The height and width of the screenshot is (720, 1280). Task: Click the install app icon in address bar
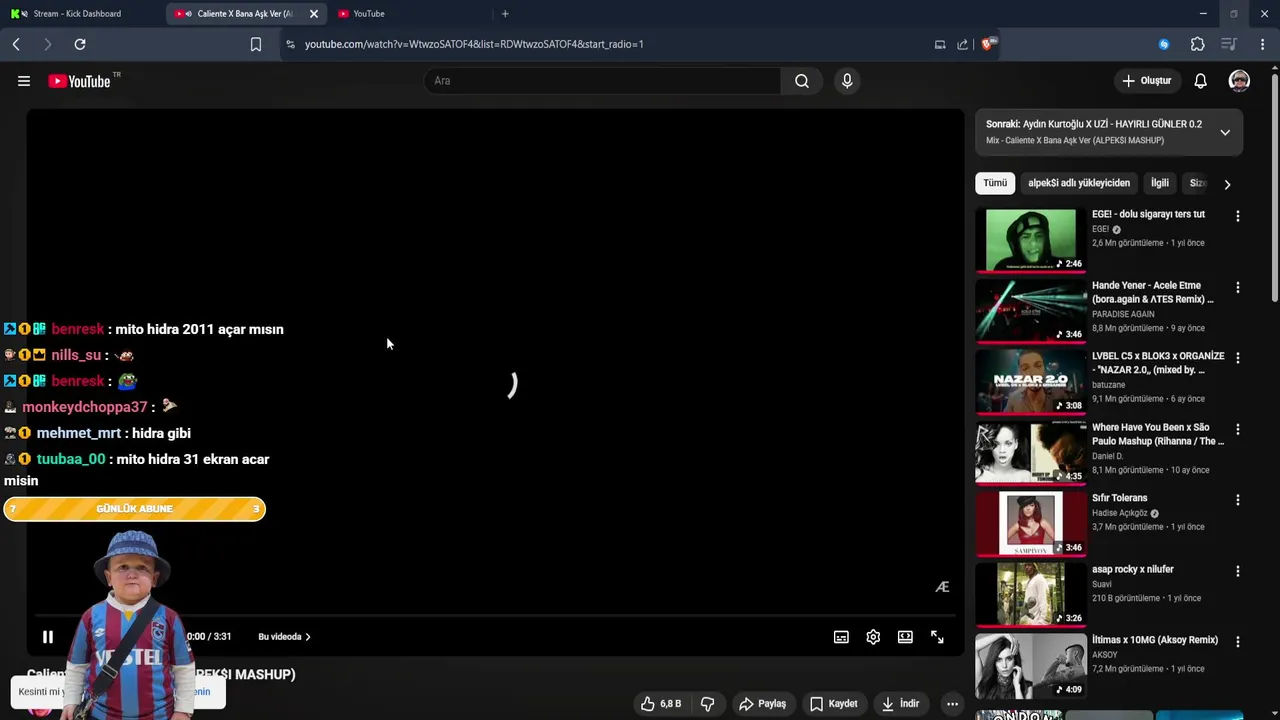(x=940, y=44)
